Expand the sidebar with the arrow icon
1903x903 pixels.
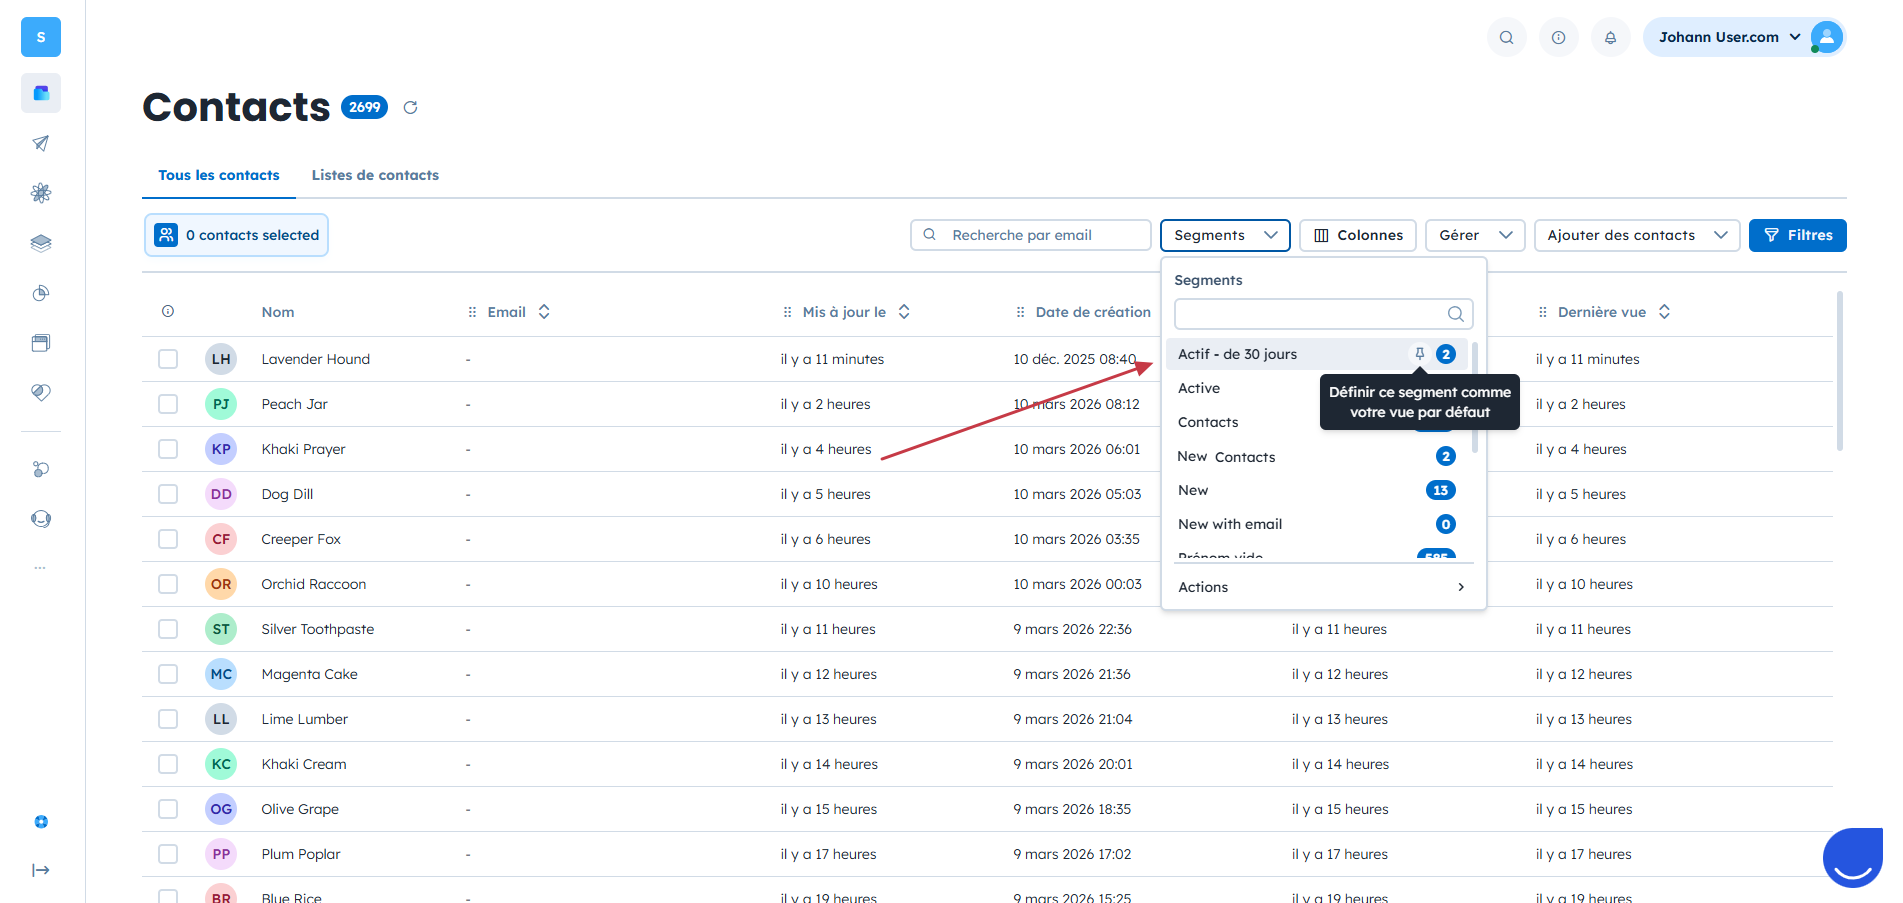click(41, 870)
